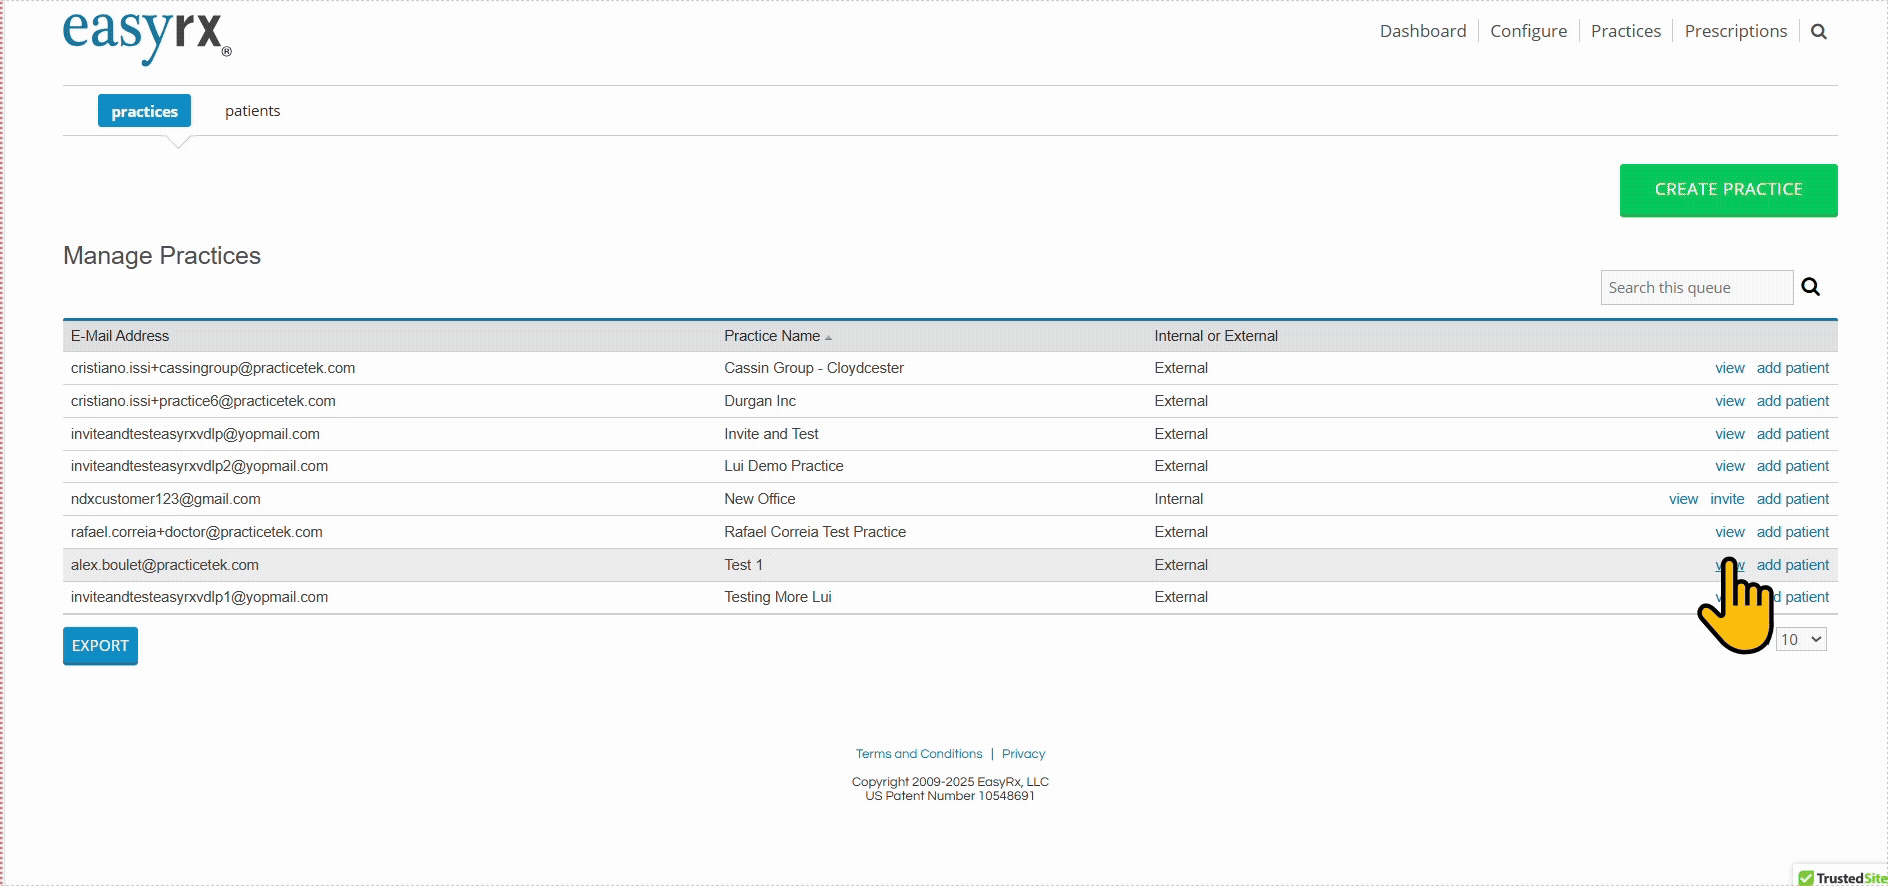This screenshot has height=886, width=1888.
Task: Open the Terms and Conditions link
Action: click(918, 754)
